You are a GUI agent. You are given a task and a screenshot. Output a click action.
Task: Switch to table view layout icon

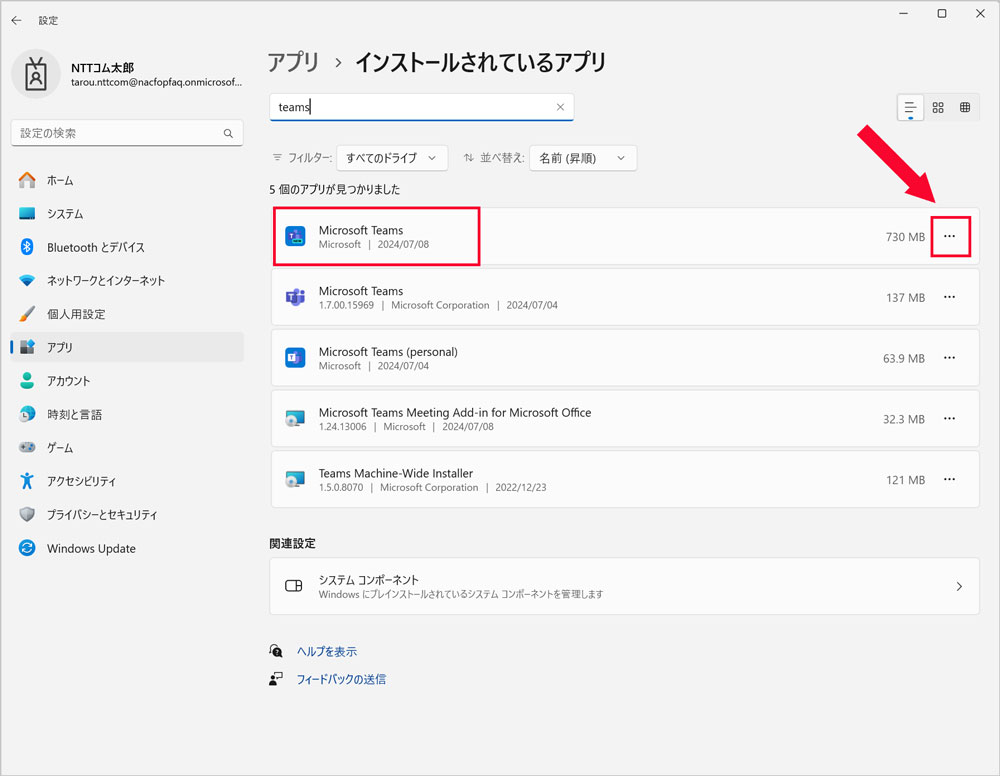[x=965, y=108]
